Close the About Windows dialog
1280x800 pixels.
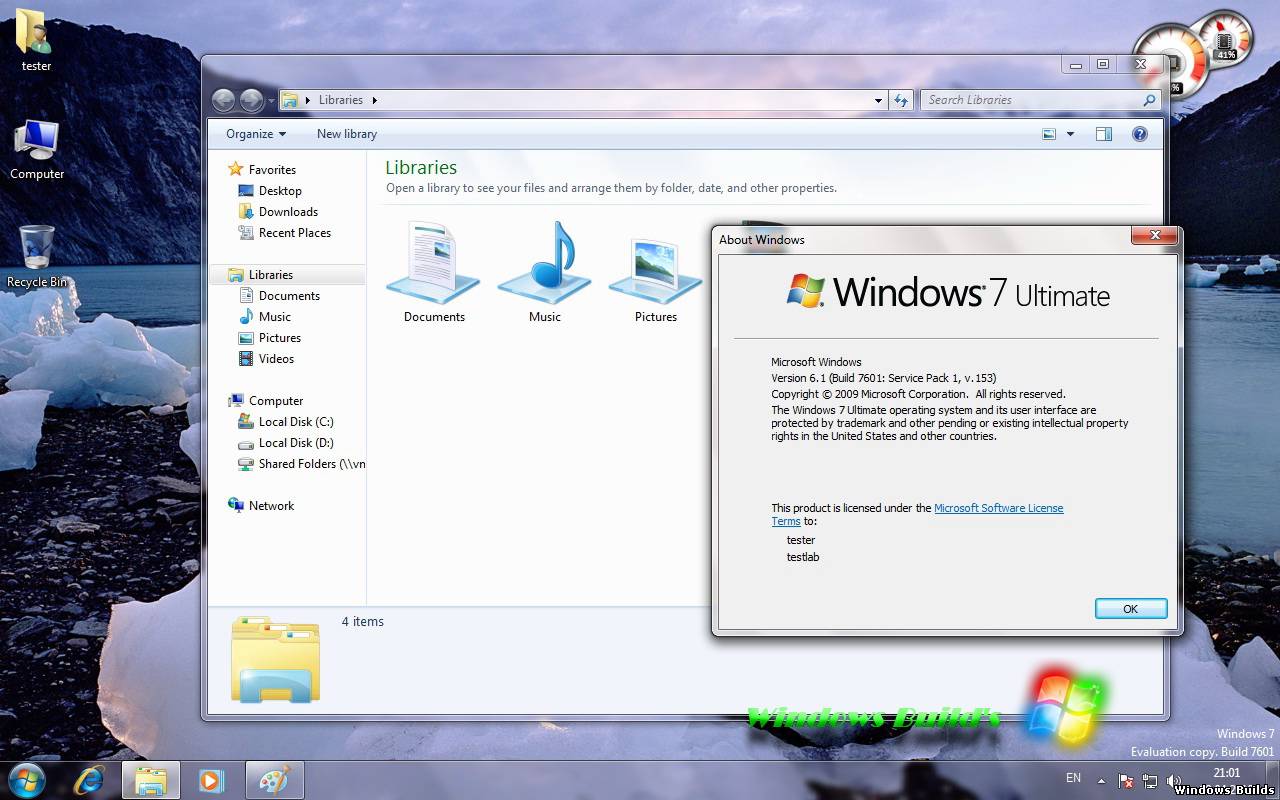tap(1155, 236)
